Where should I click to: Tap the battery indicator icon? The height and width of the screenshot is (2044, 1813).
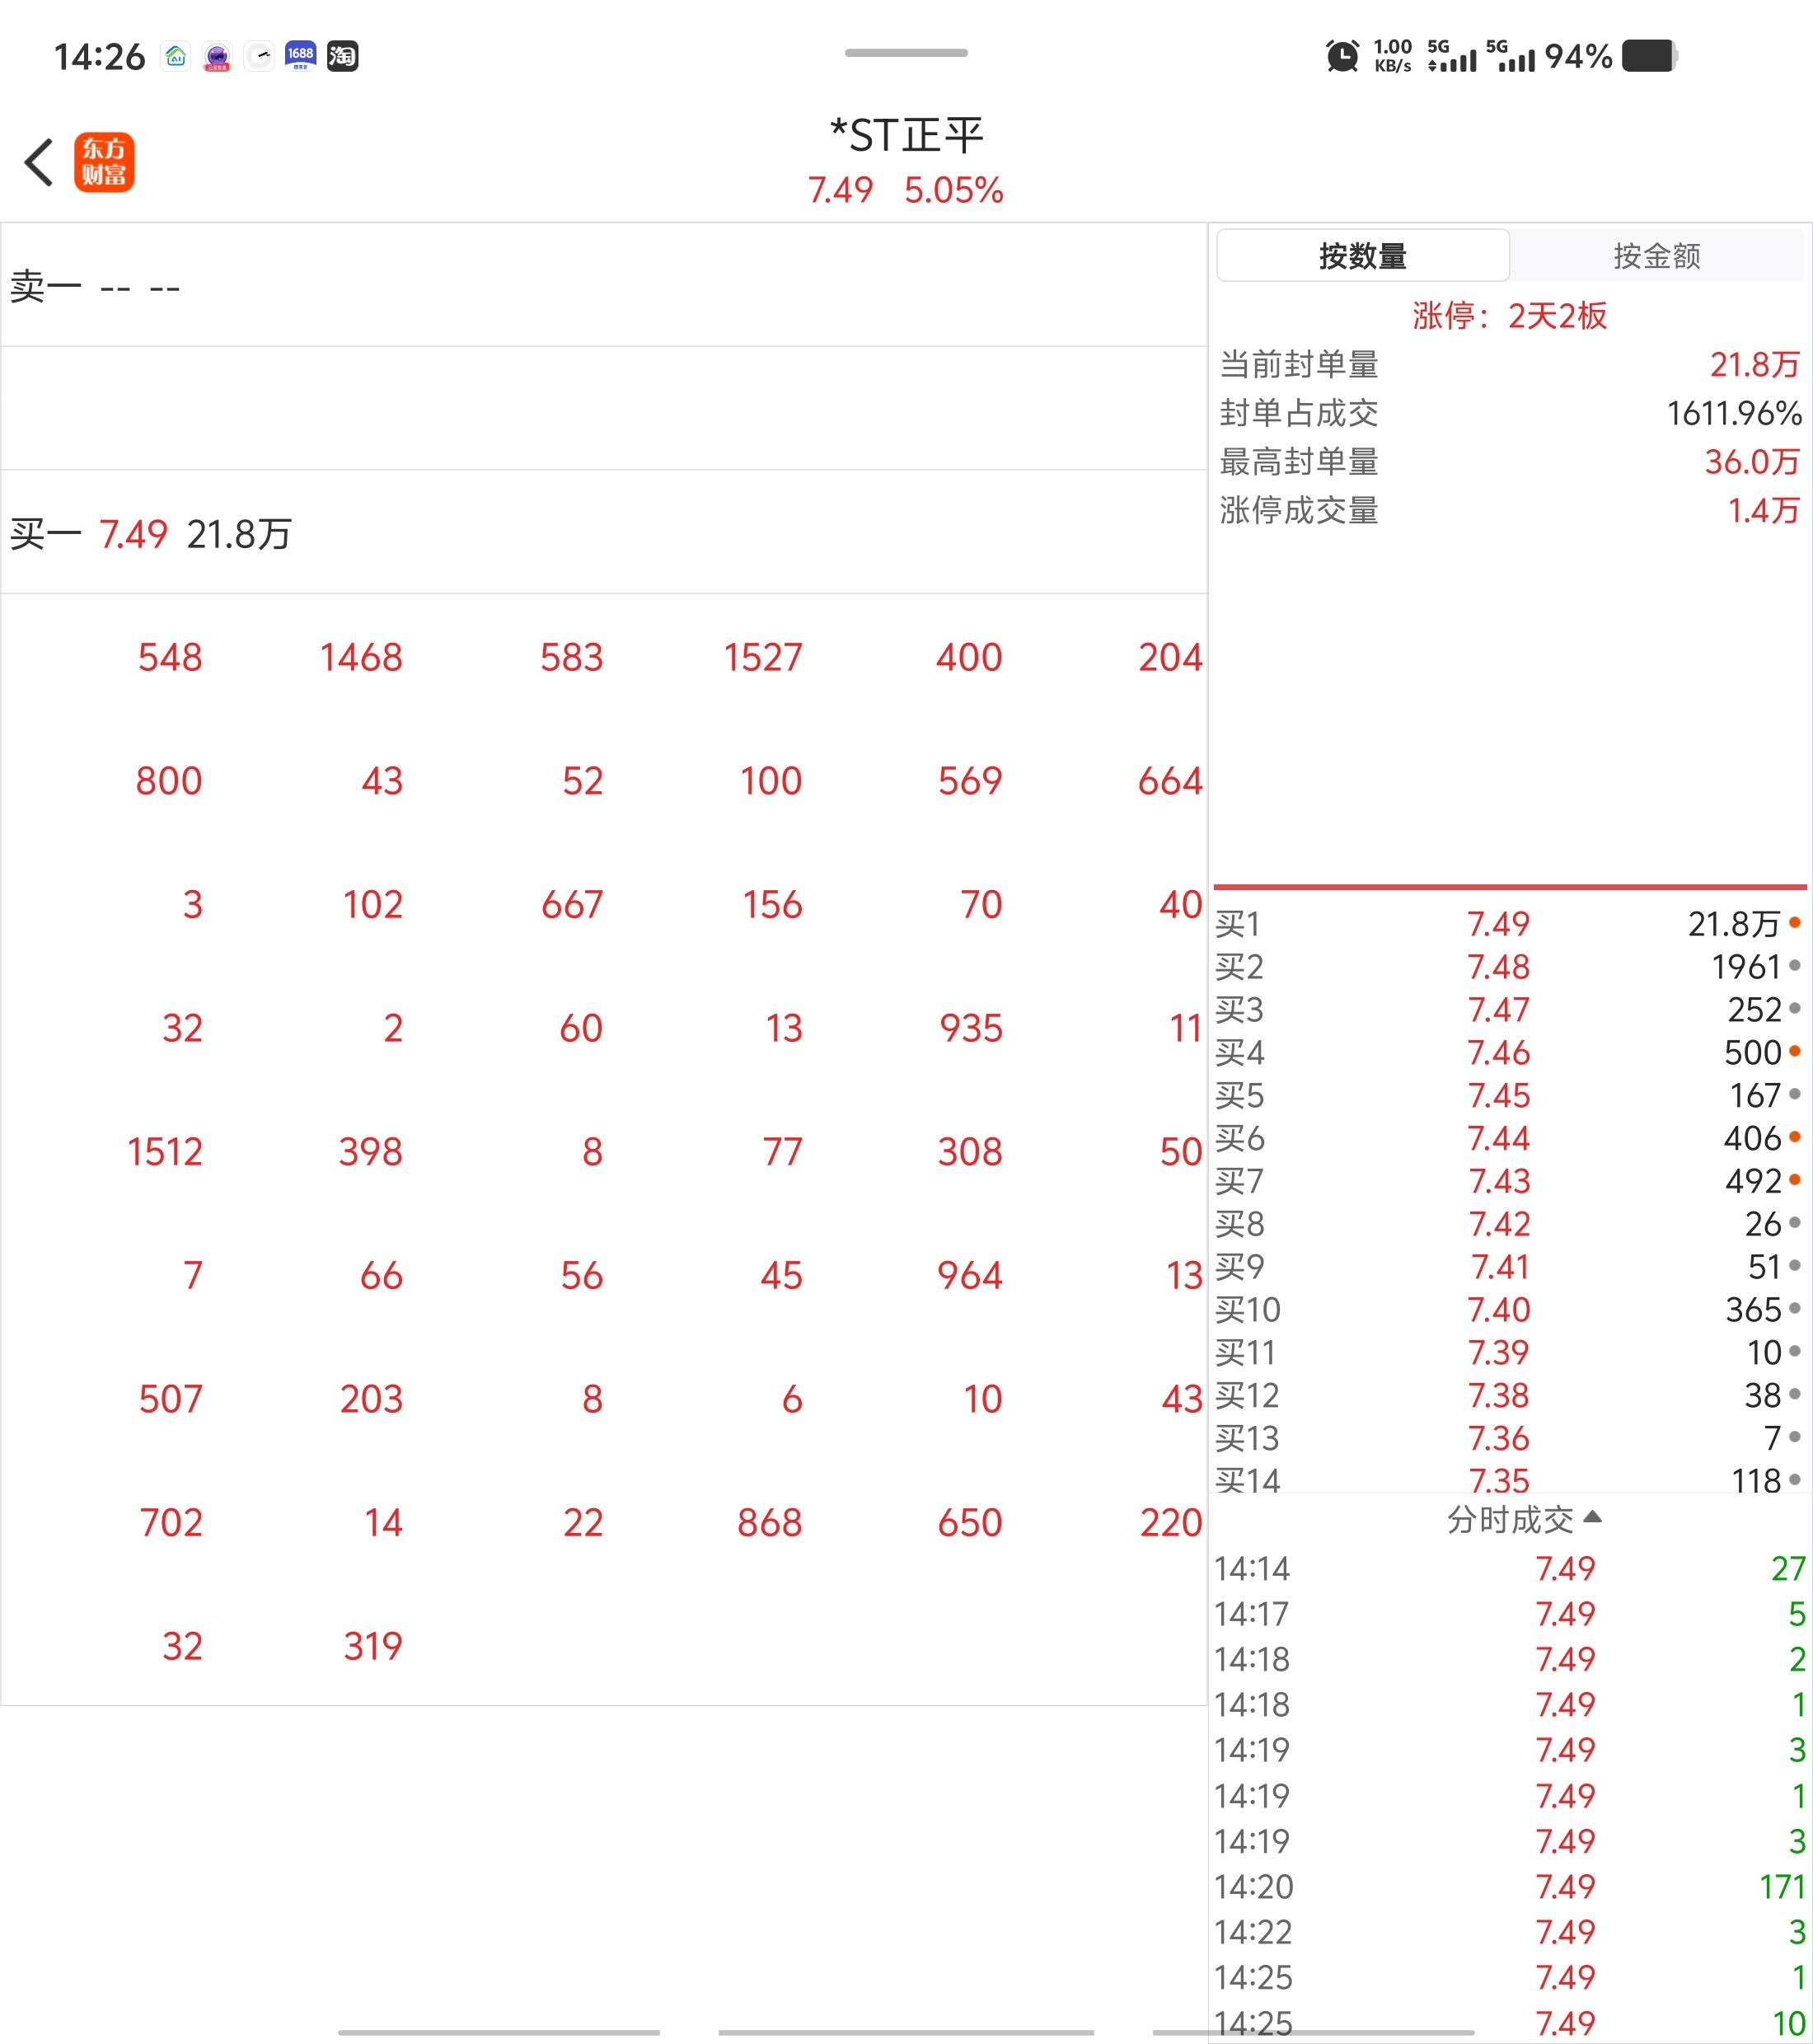click(1650, 56)
